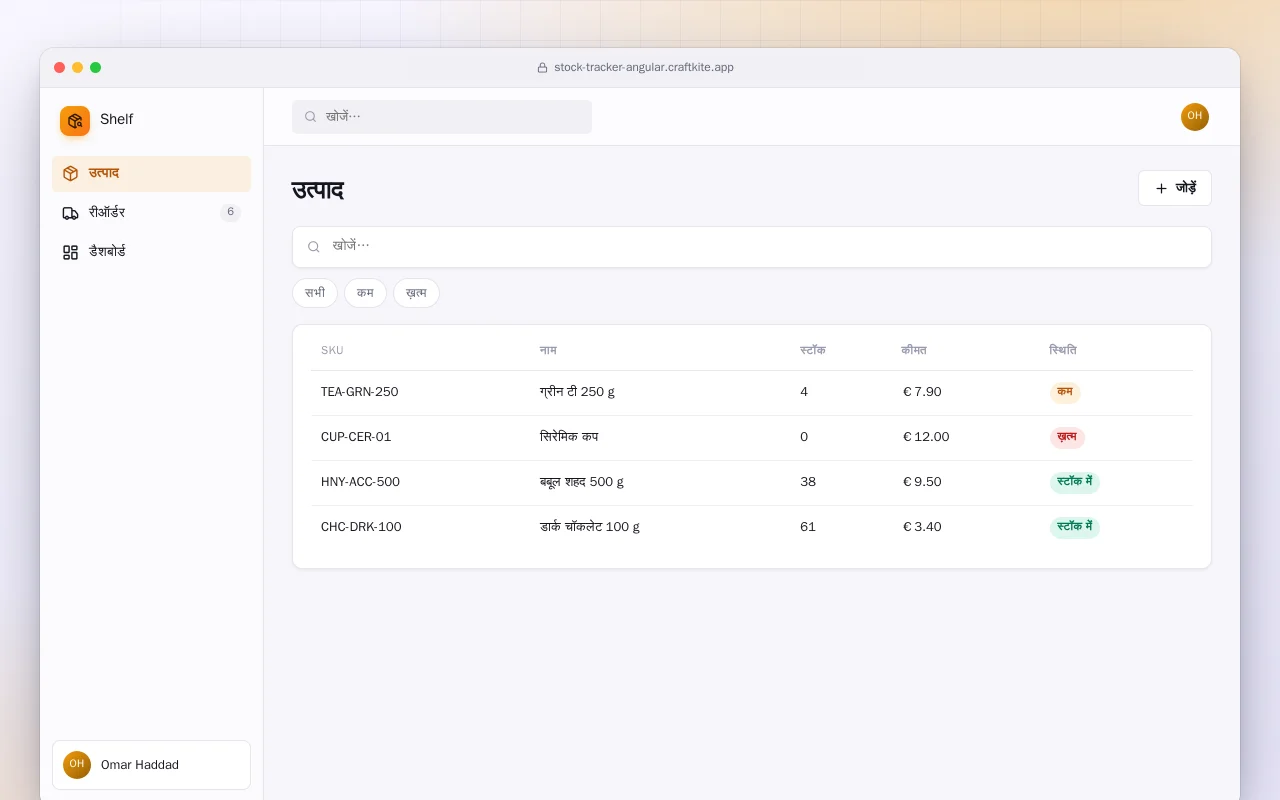The image size is (1280, 800).
Task: Open उत्पाद box icon in sidebar
Action: pyautogui.click(x=70, y=174)
